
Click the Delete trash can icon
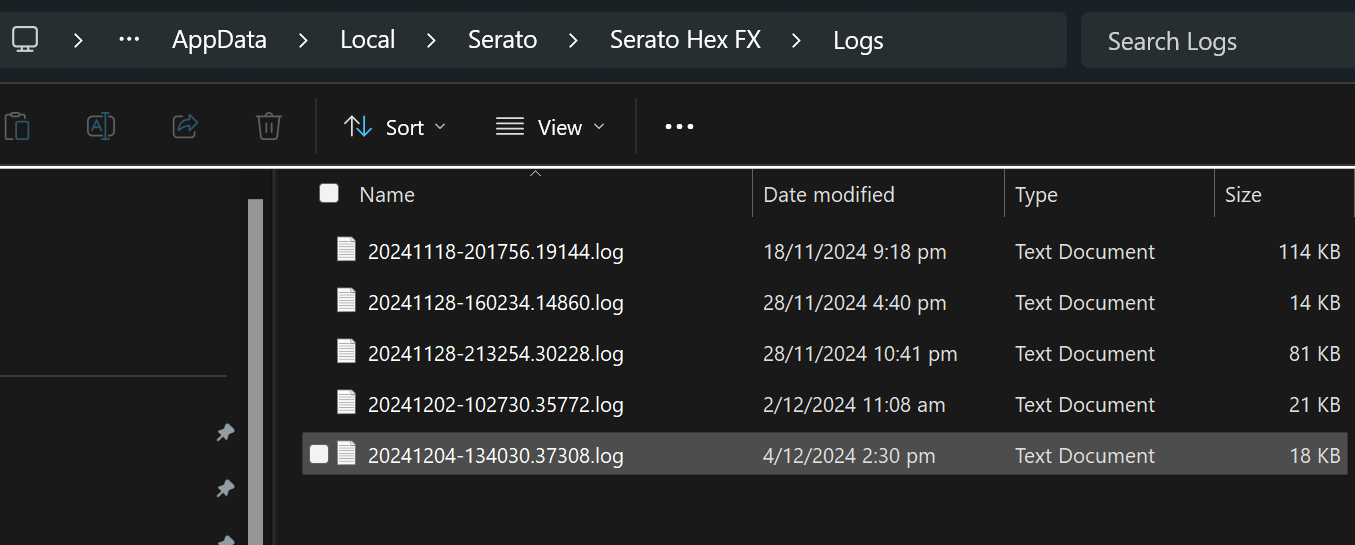point(268,126)
